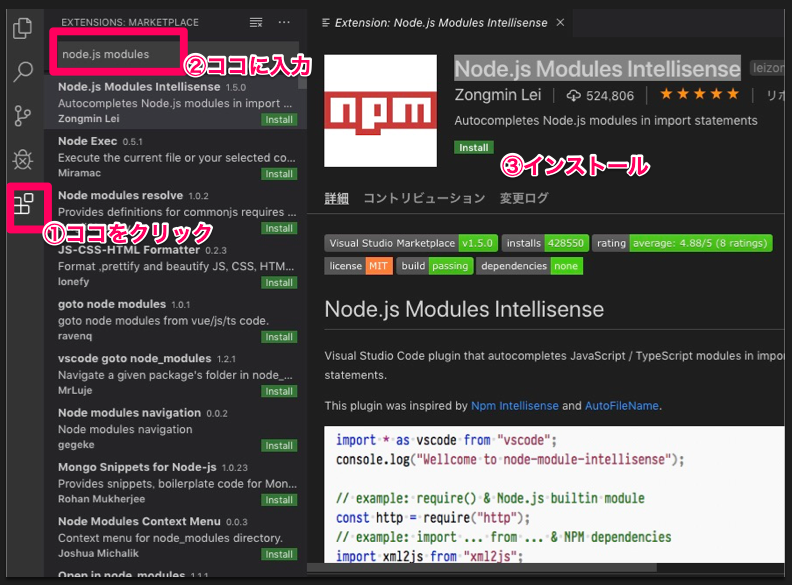Select Mongo Snippets for Node-js entry

tap(175, 482)
